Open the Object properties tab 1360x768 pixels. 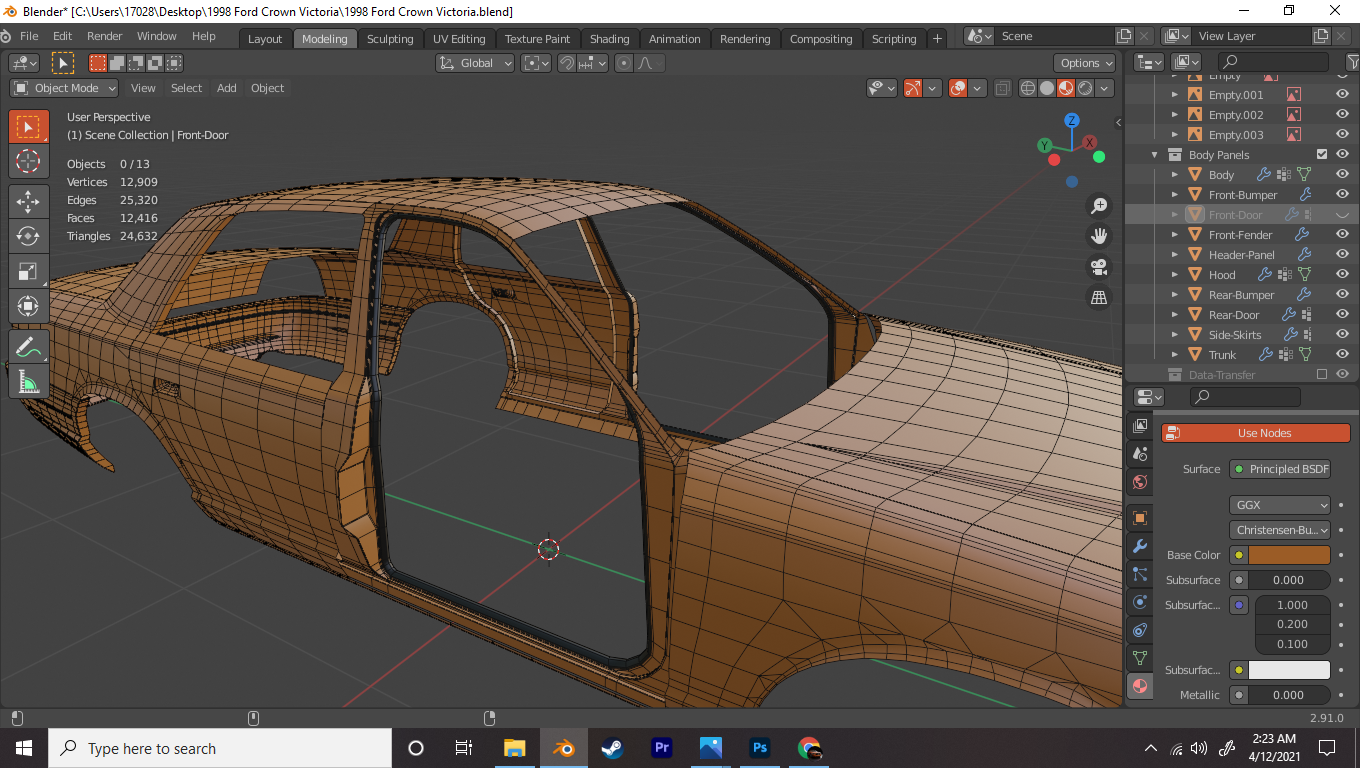click(1139, 518)
